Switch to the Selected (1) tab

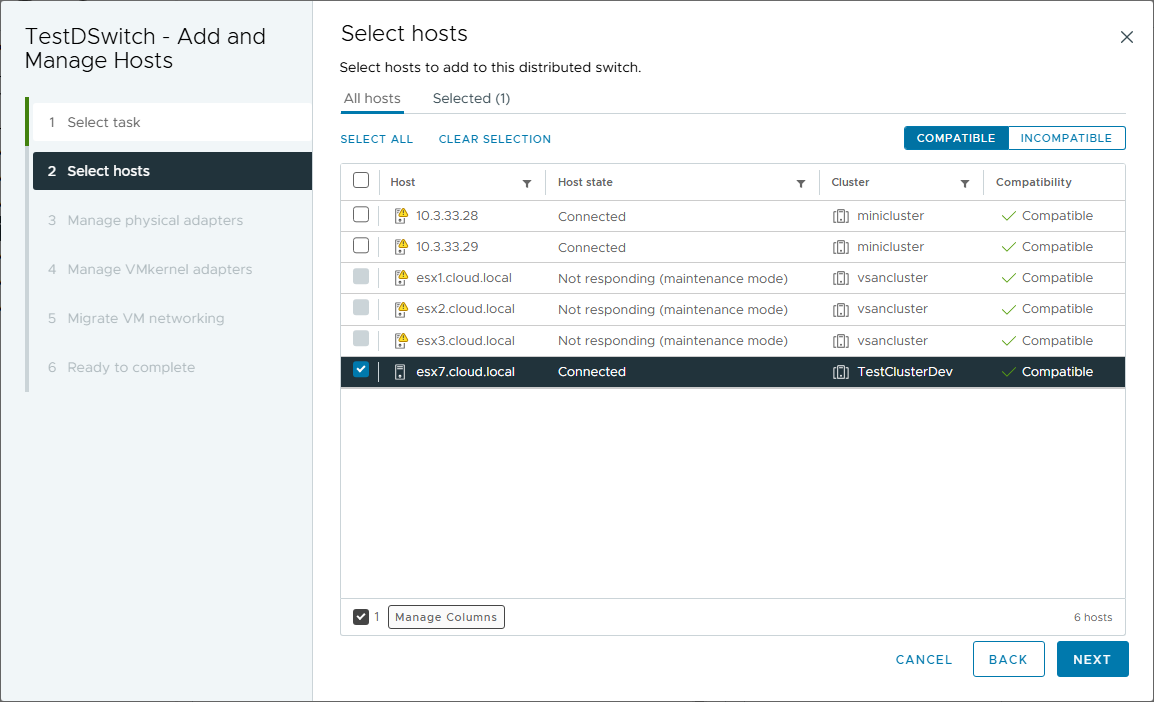(471, 99)
